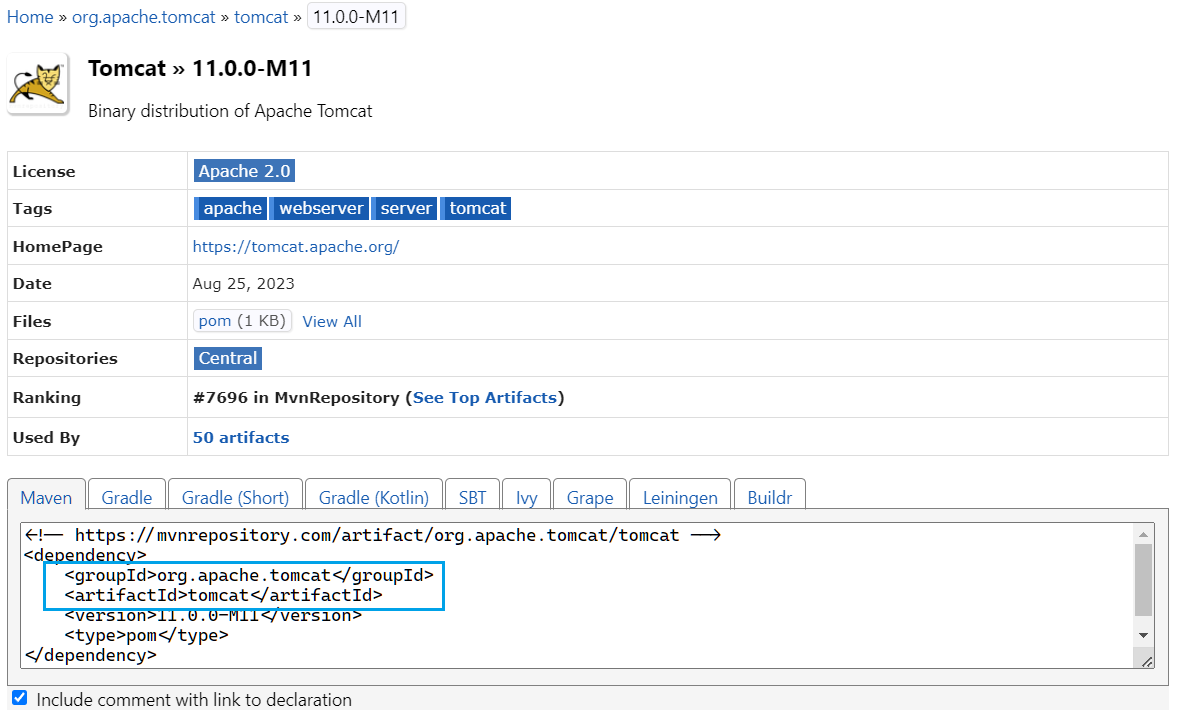View the 50 artifacts usage link
Screen dimensions: 1179x716
point(241,437)
